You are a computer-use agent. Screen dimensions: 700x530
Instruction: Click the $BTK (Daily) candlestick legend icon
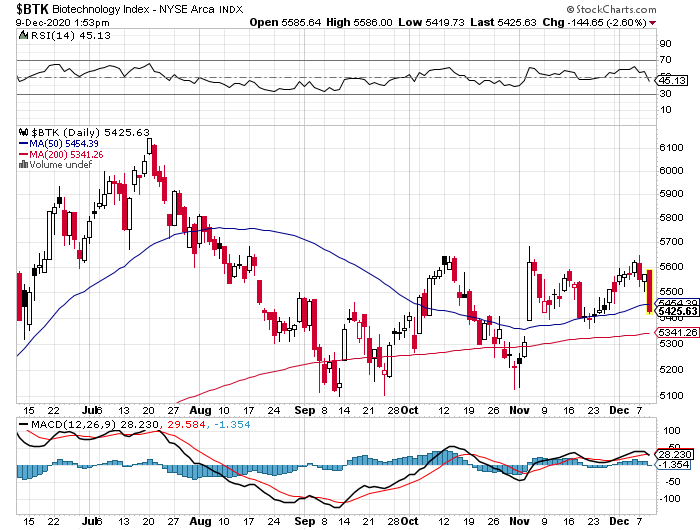(22, 132)
